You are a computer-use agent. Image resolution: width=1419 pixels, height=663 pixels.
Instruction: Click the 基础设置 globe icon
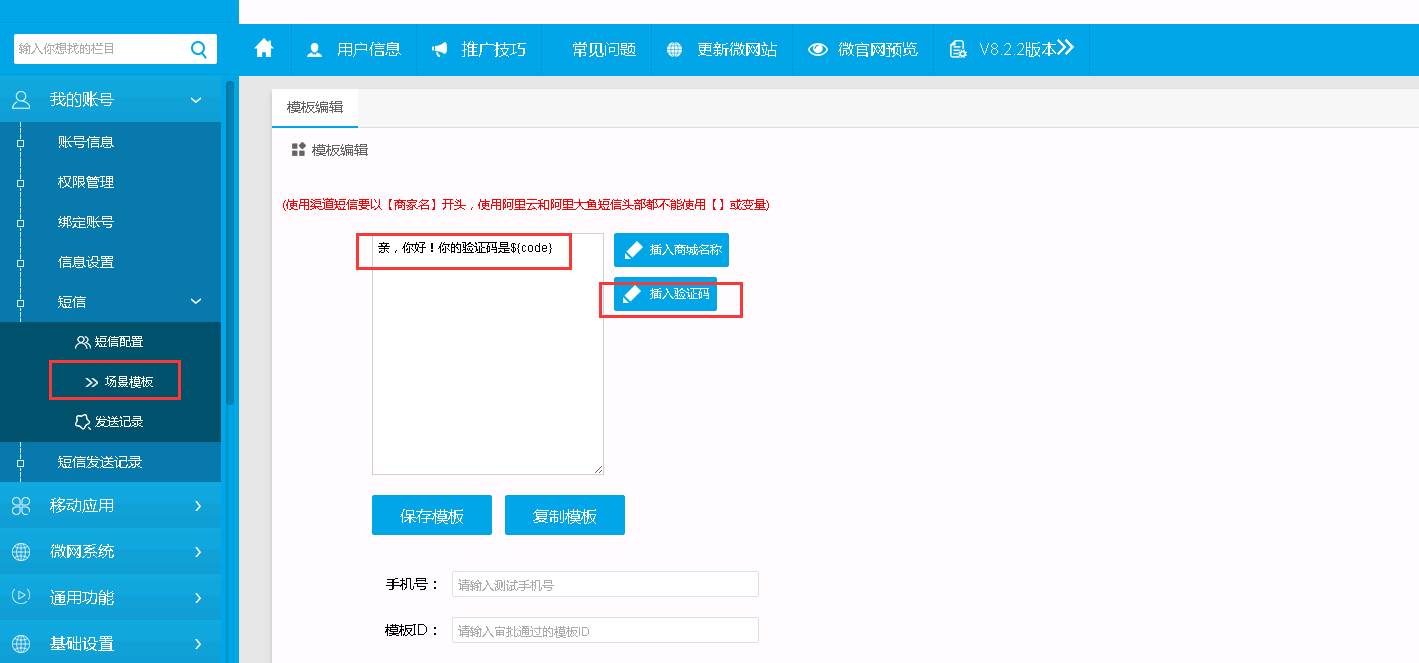pyautogui.click(x=21, y=643)
